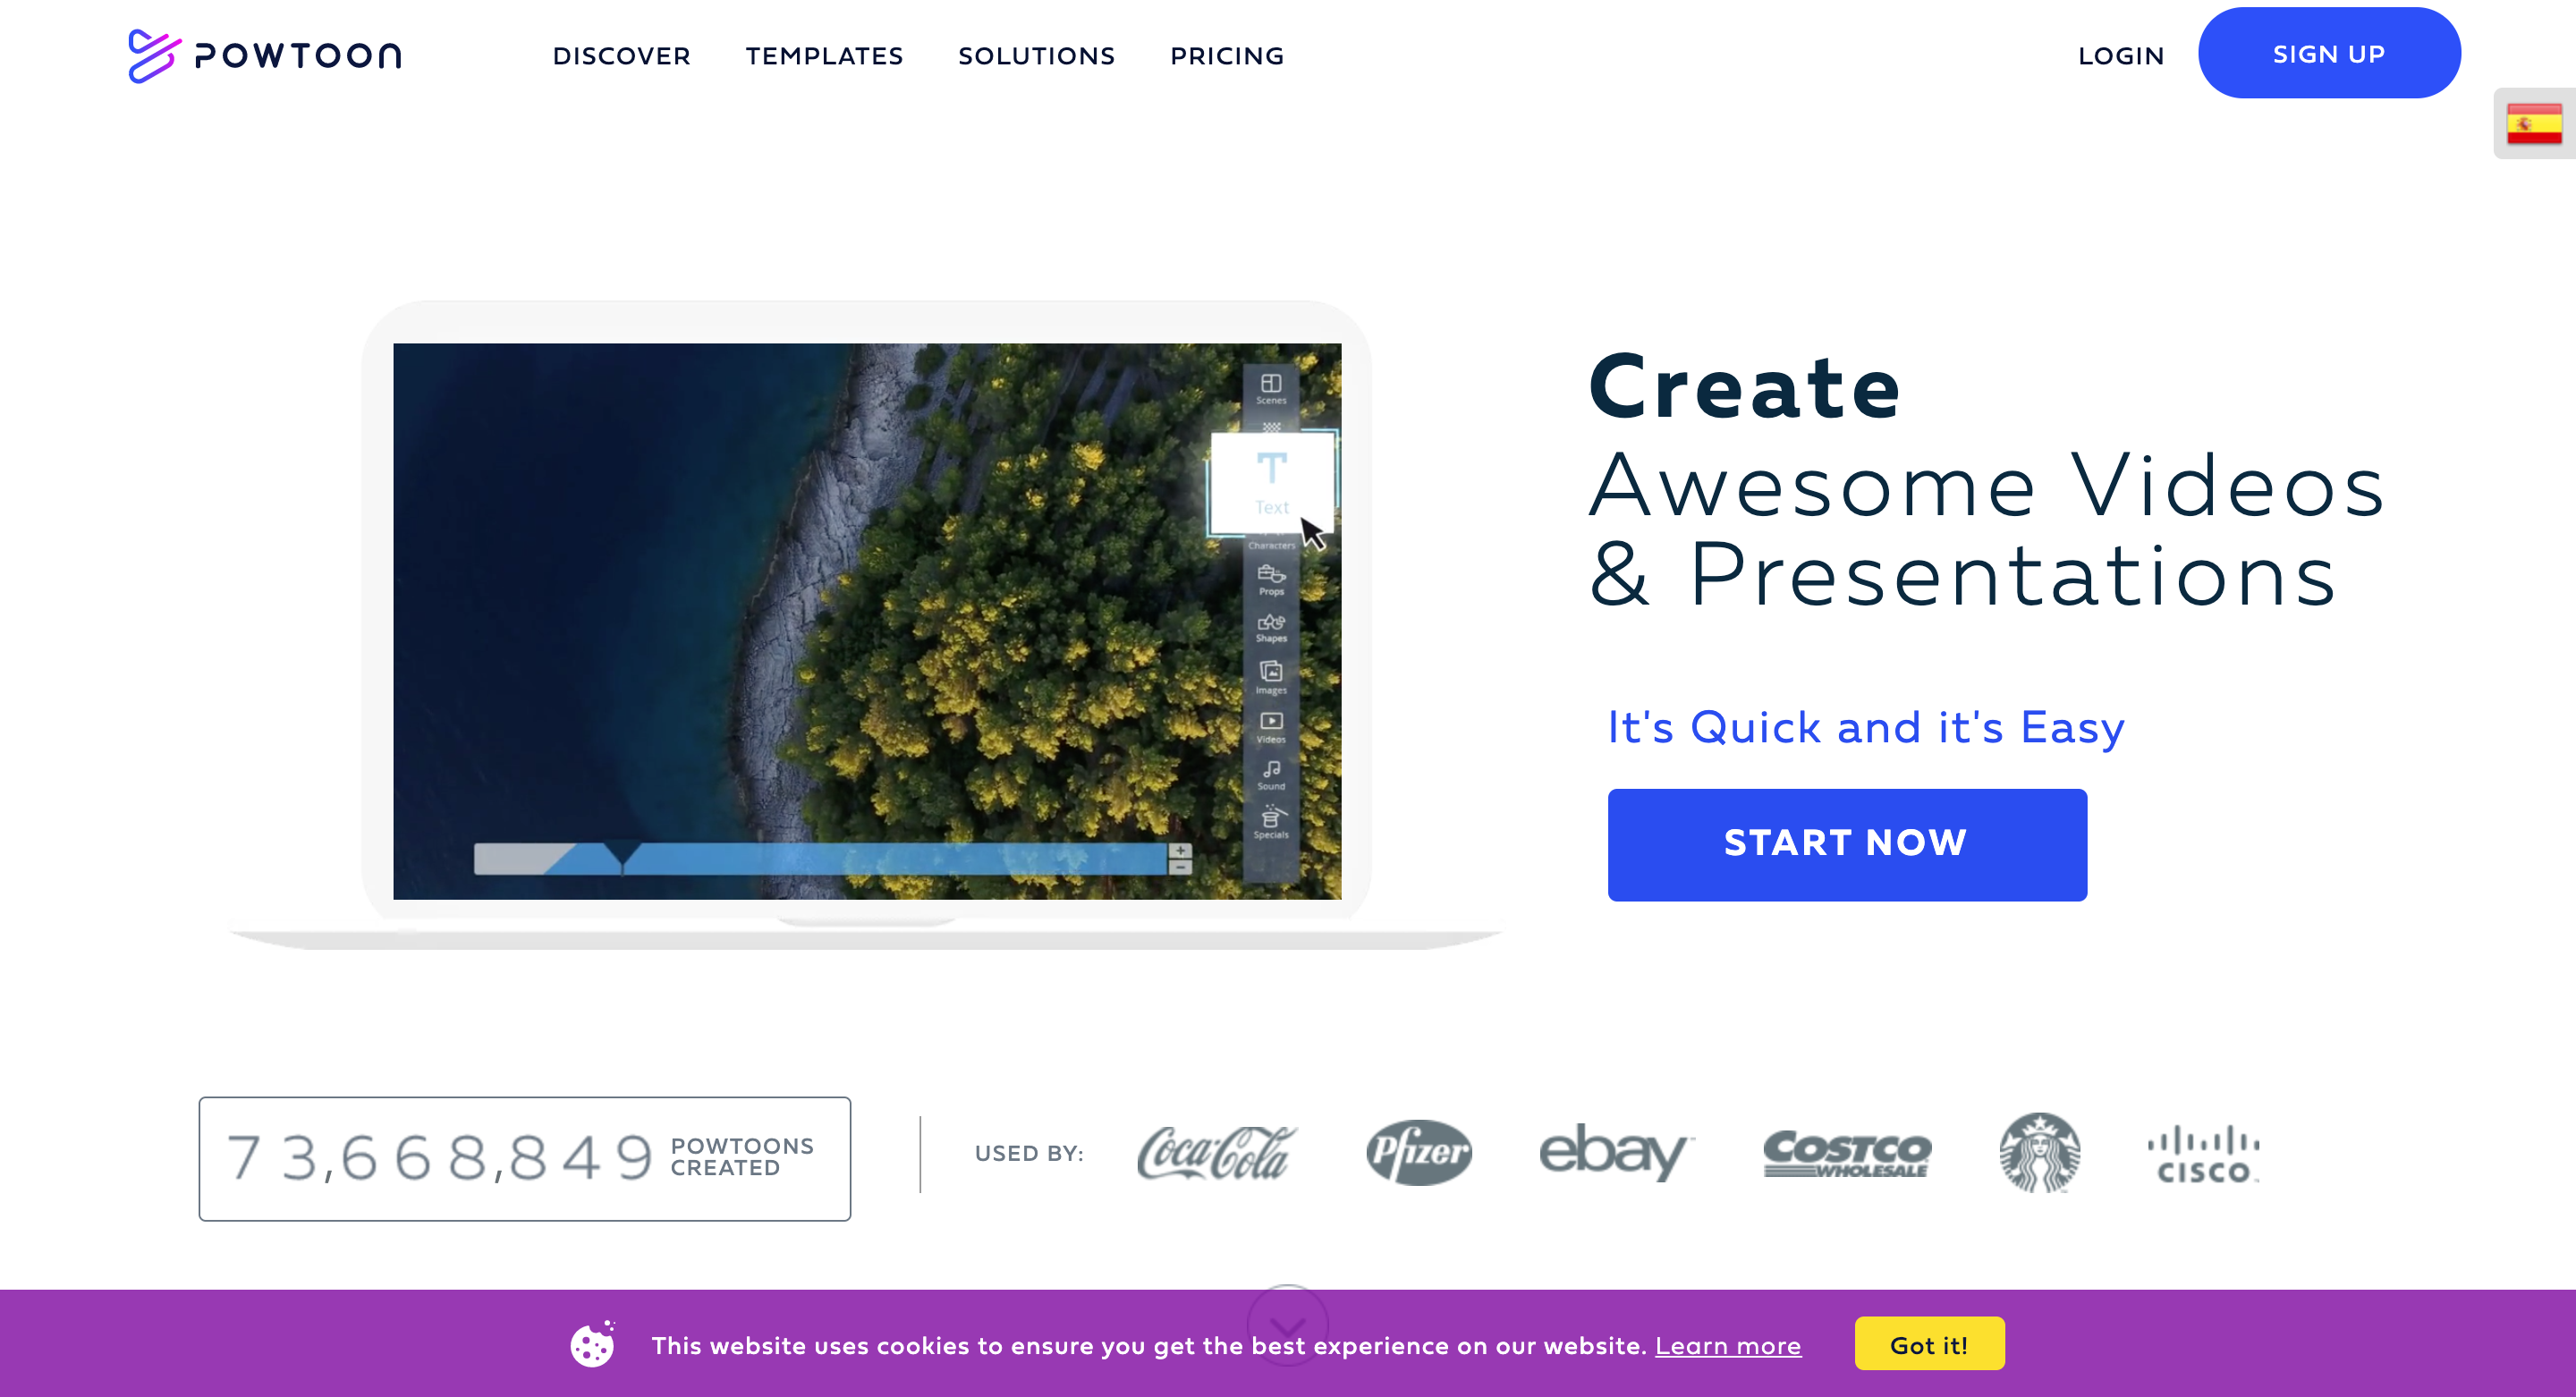Click the Got it! cookie button

tap(1924, 1345)
